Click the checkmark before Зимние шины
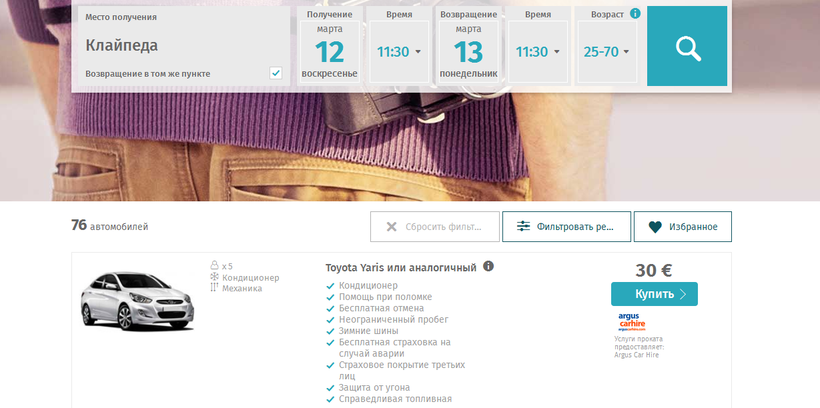The width and height of the screenshot is (820, 408). (x=330, y=331)
